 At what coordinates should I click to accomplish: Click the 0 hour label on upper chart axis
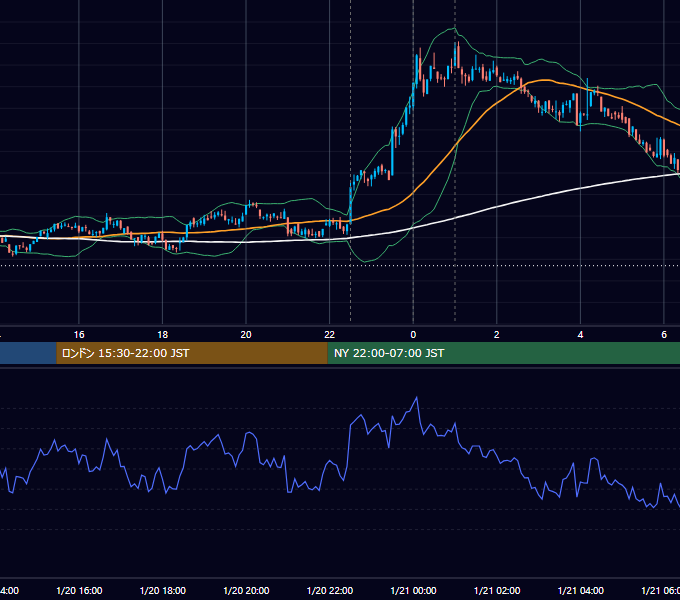[413, 335]
